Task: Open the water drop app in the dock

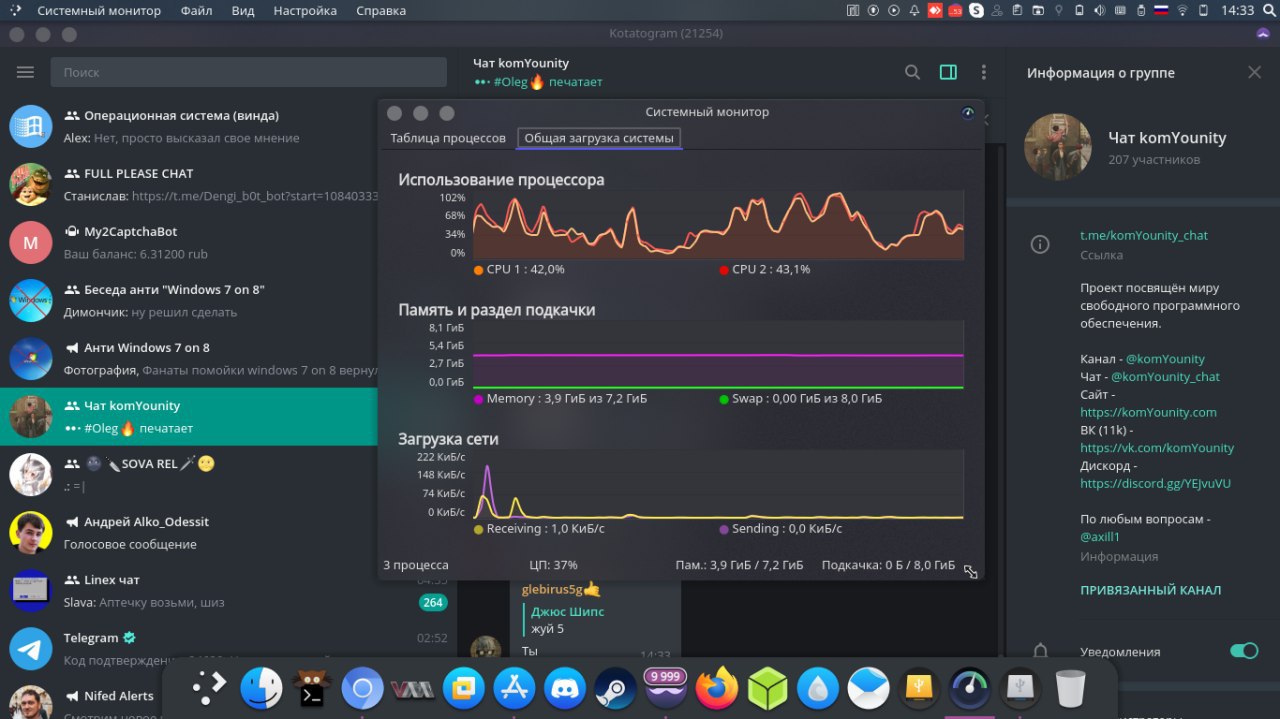Action: point(818,689)
